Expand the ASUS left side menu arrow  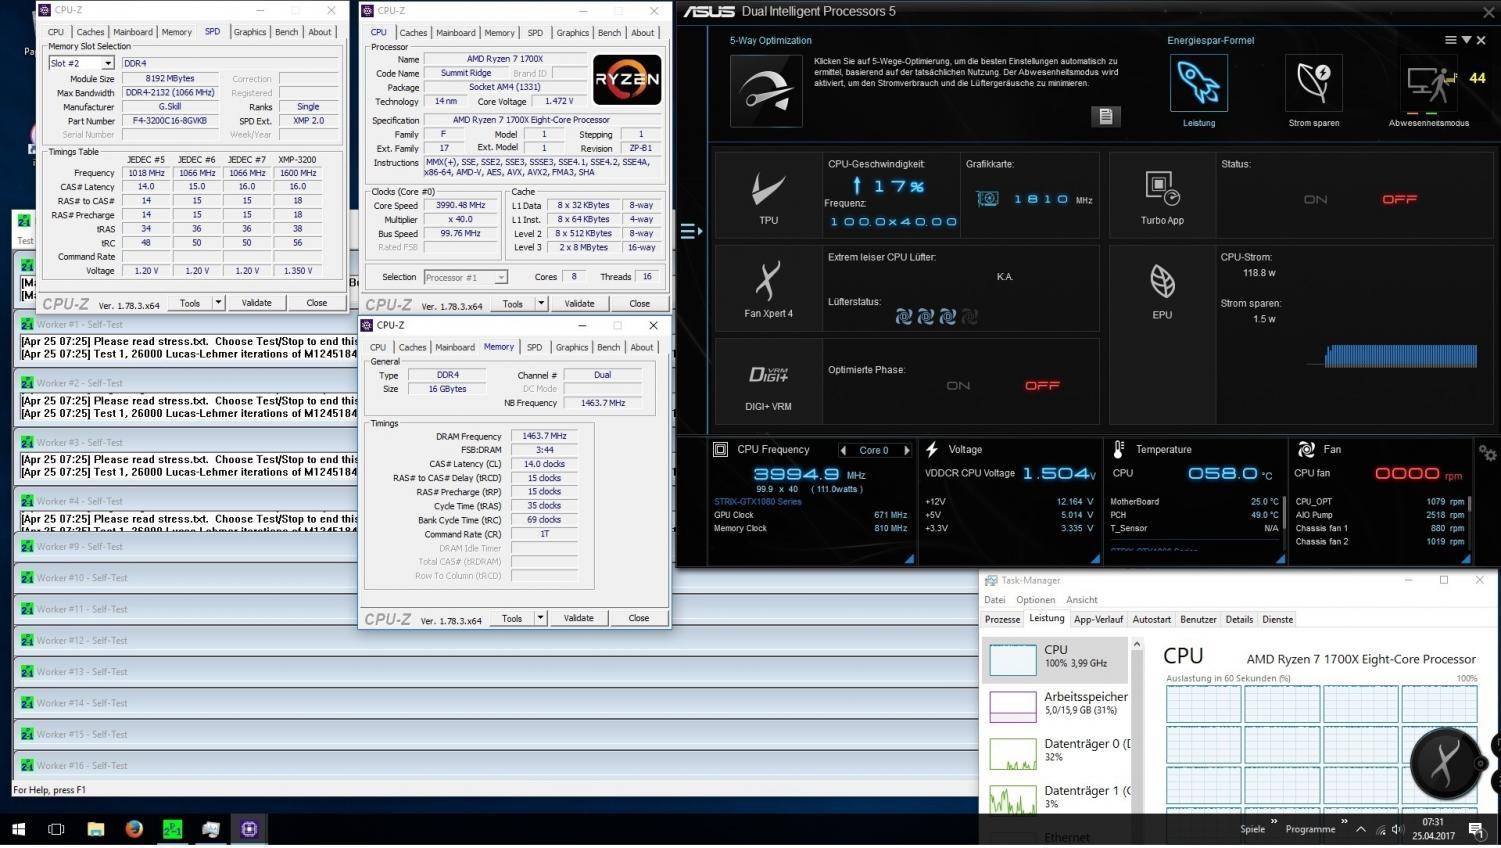pos(690,232)
